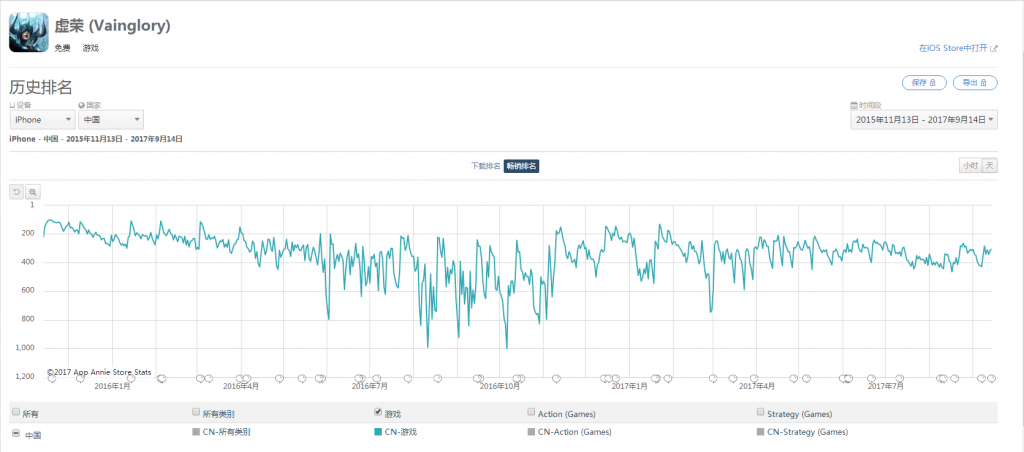This screenshot has width=1024, height=452.
Task: Open the iPhone device dropdown
Action: 42,120
